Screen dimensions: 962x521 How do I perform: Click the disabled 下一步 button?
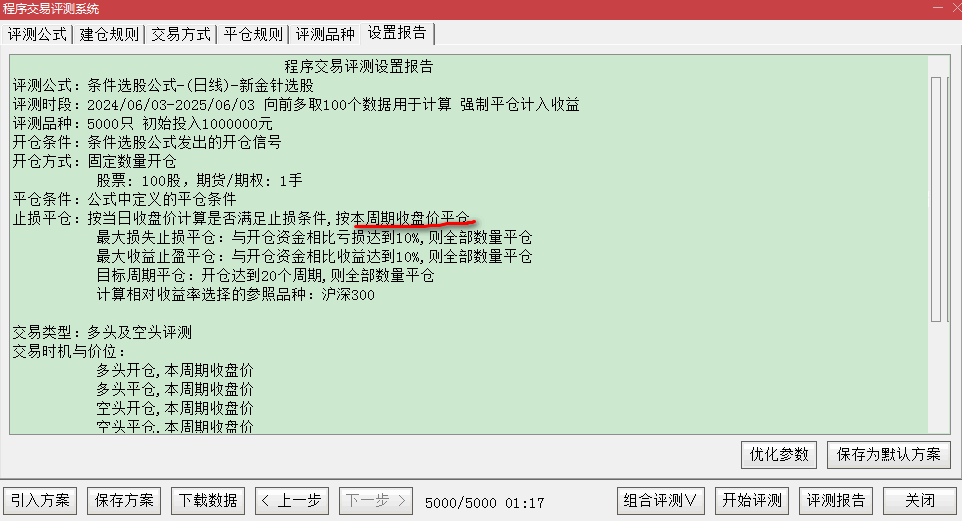(x=375, y=501)
